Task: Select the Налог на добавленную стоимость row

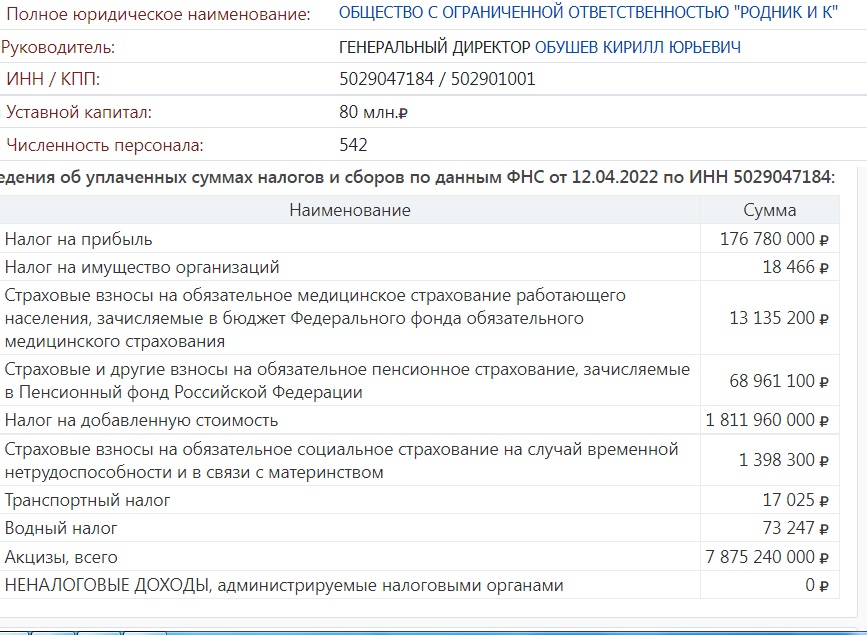Action: point(142,420)
